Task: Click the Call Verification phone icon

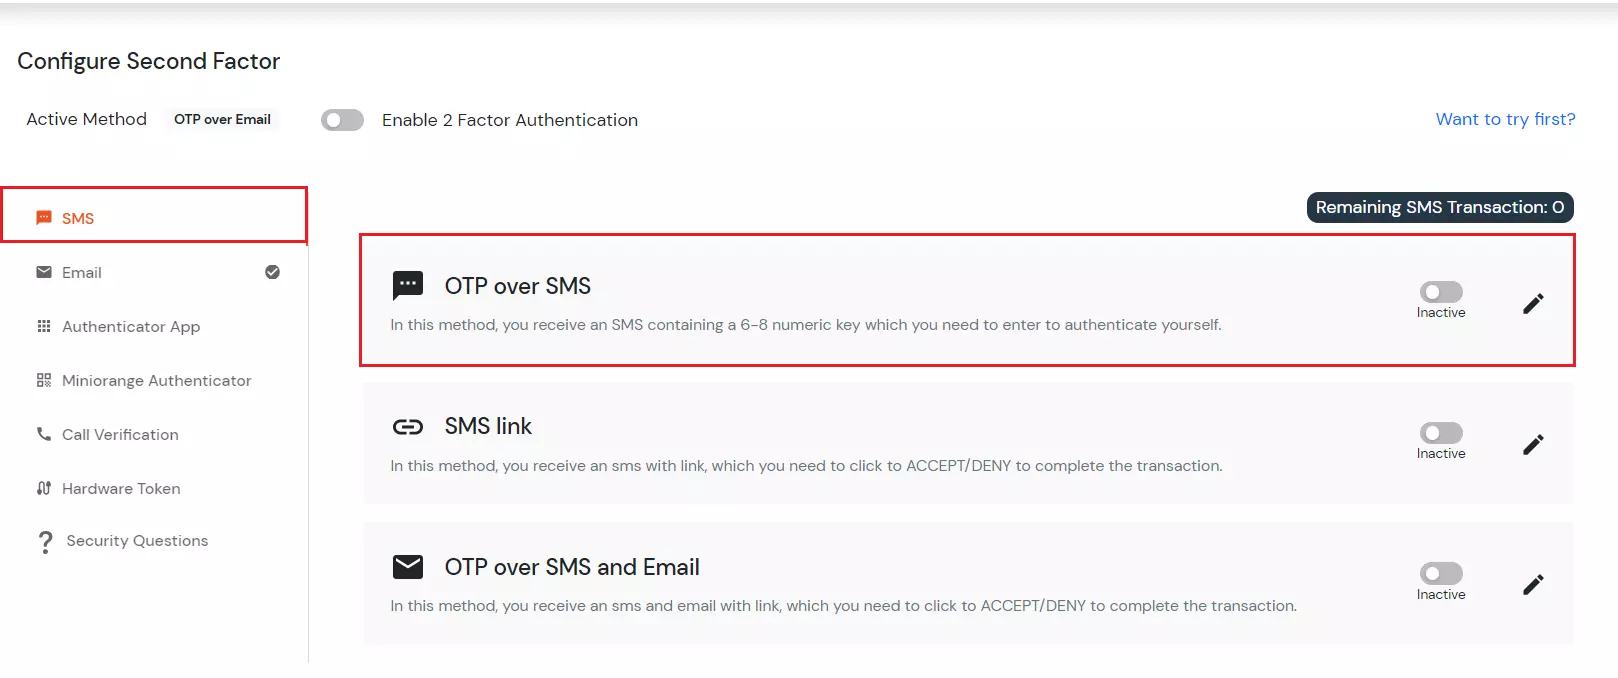Action: [43, 434]
